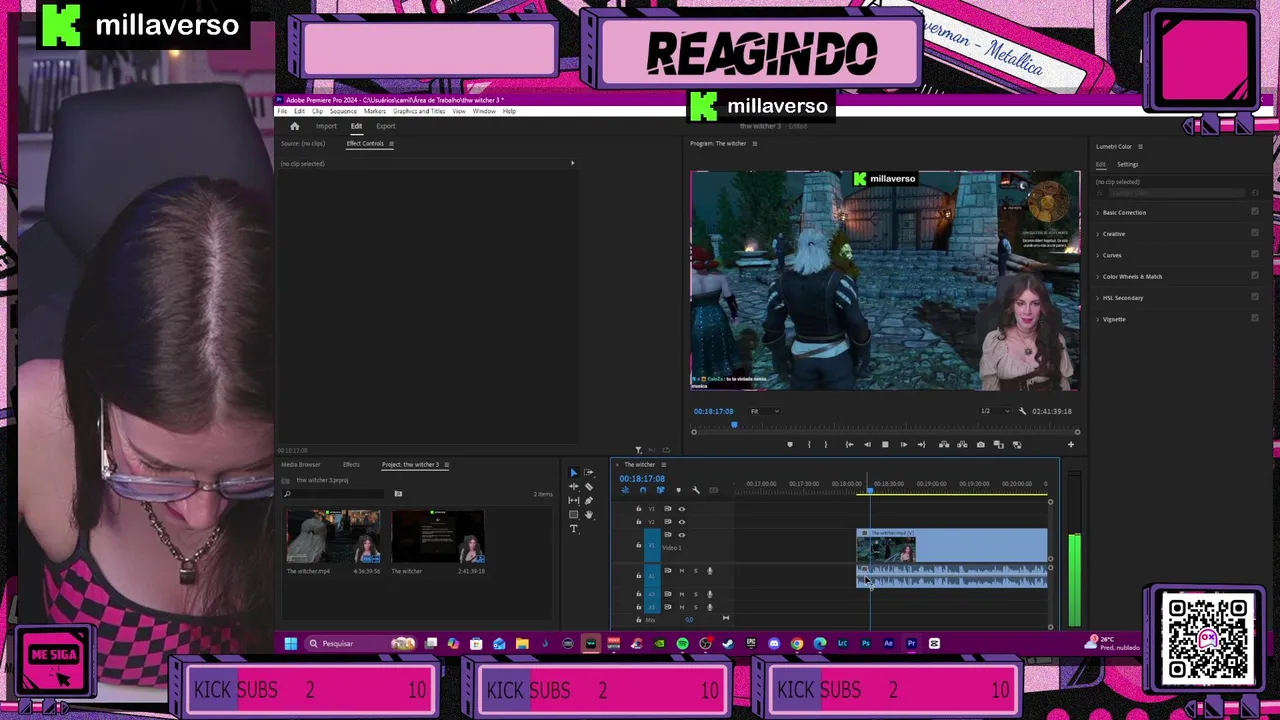Image resolution: width=1280 pixels, height=720 pixels.
Task: Stop playback in Program monitor
Action: 885,444
